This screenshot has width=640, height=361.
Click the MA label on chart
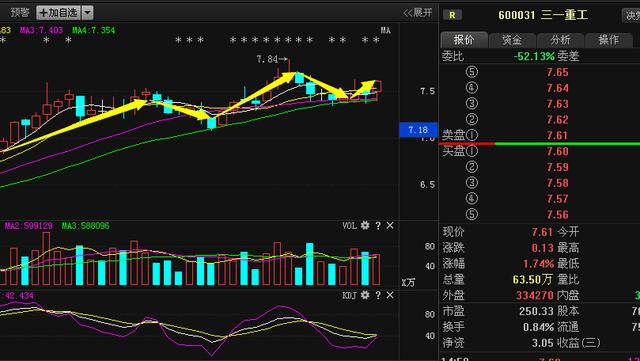[x=386, y=30]
